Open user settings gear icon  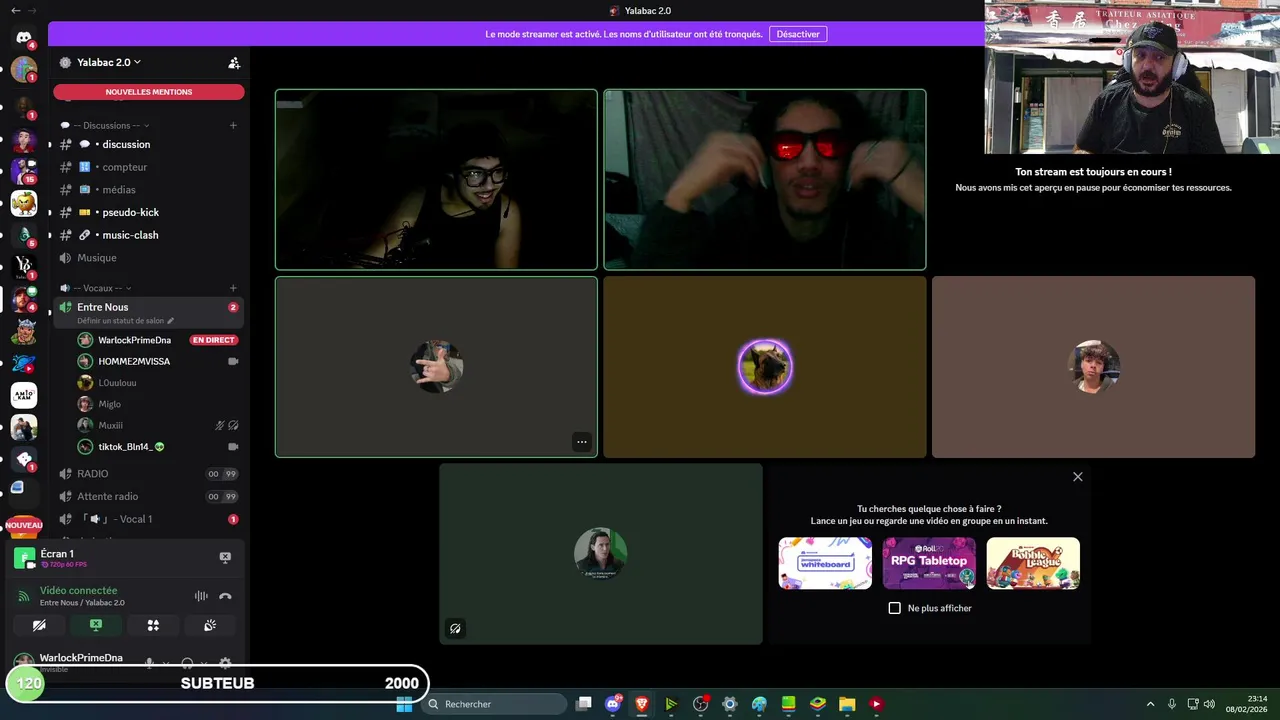(225, 663)
